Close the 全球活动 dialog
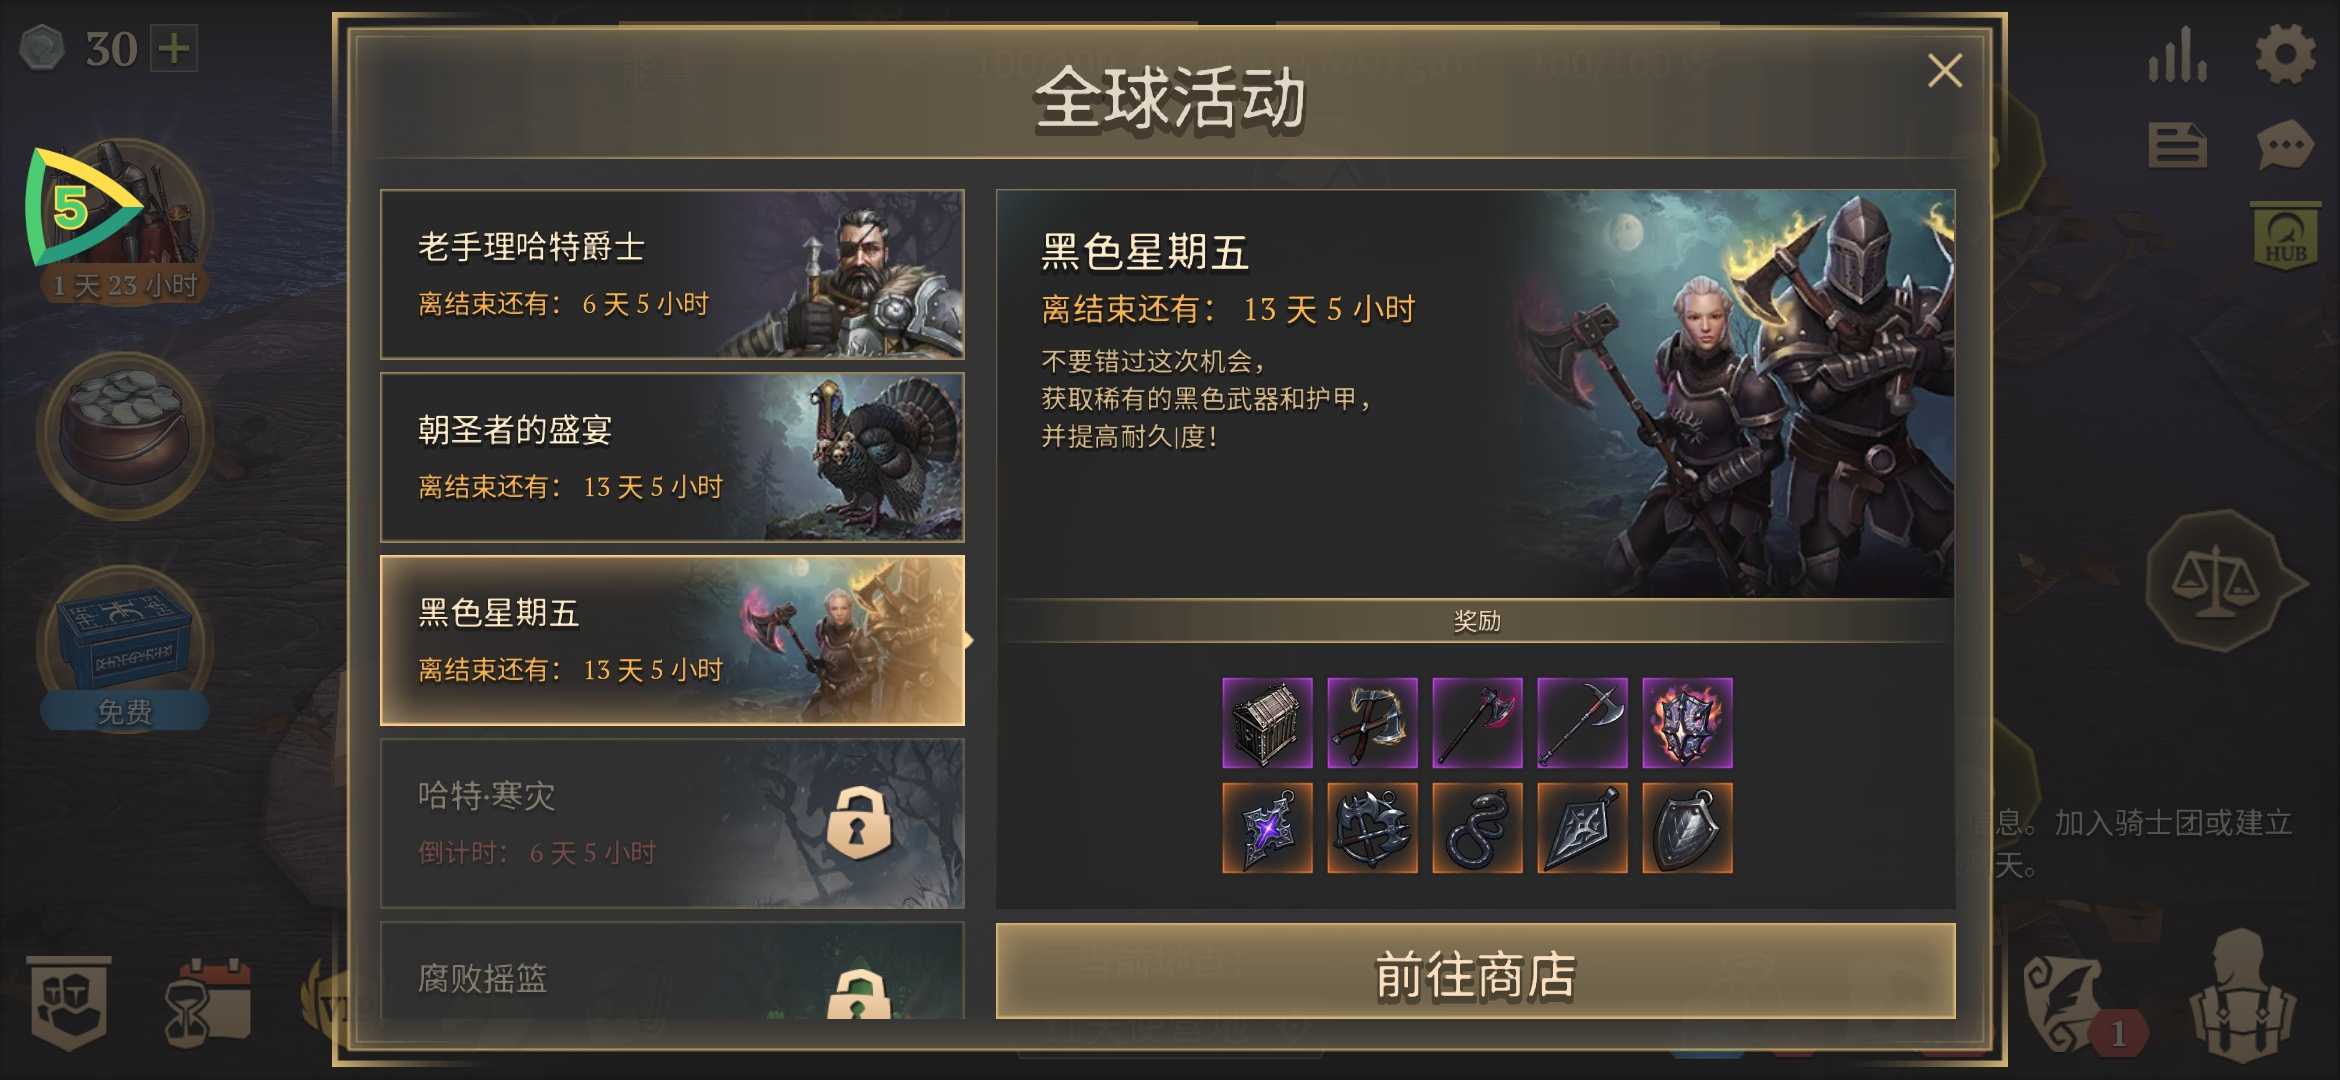 (1944, 71)
